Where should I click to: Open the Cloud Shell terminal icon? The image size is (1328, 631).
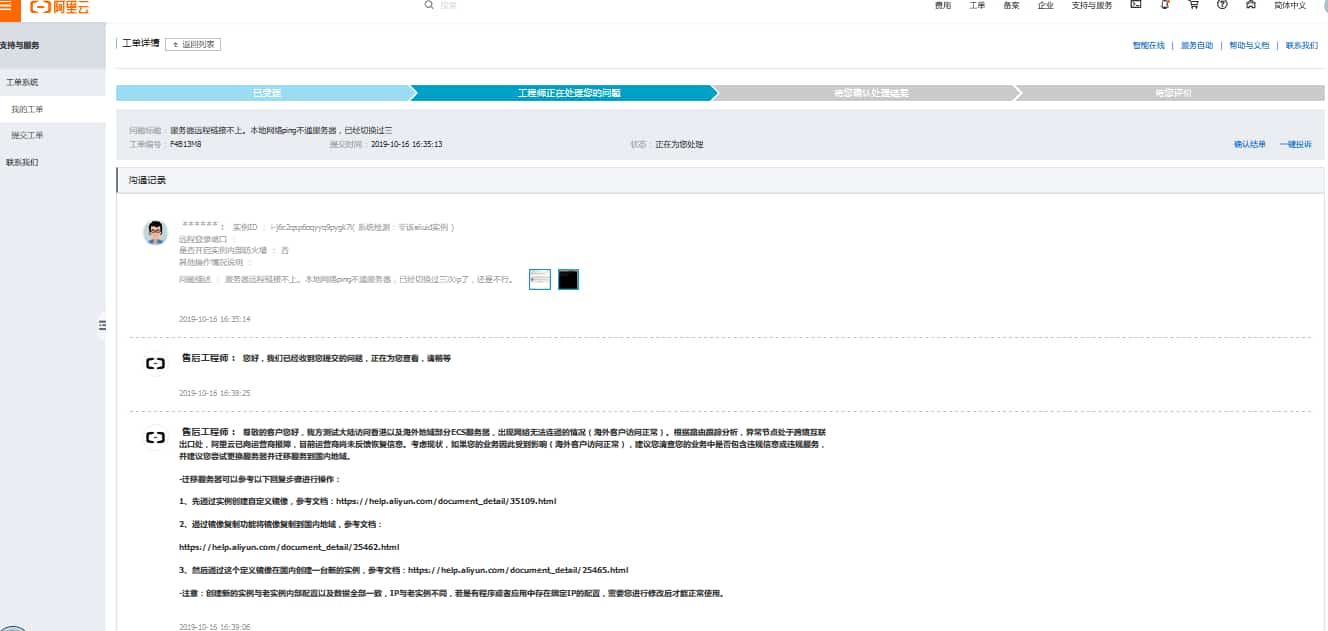pos(1135,5)
